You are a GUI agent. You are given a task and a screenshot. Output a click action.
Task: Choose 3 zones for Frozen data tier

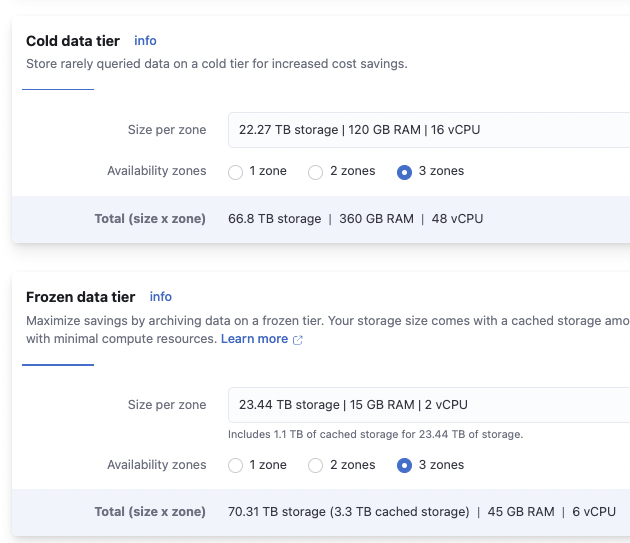(x=404, y=465)
